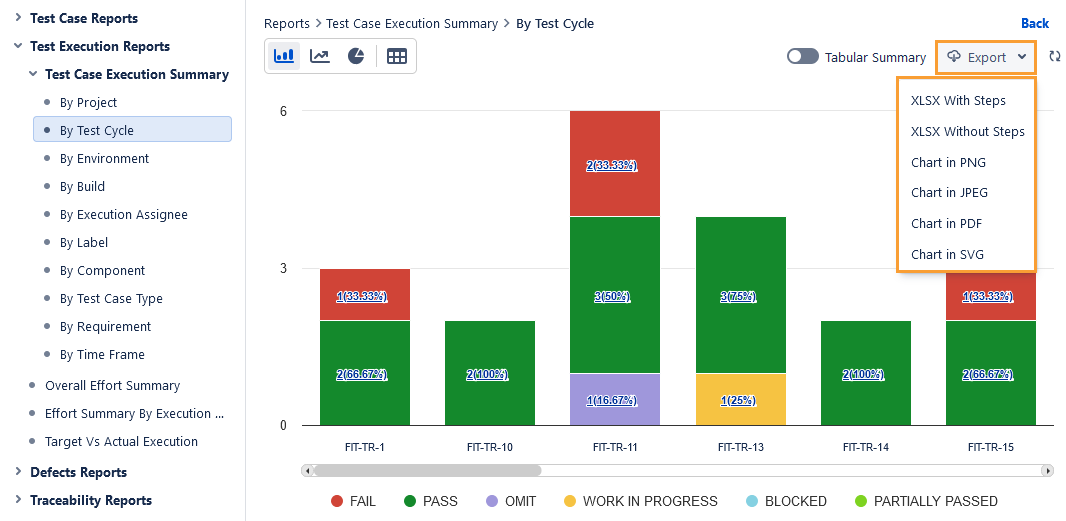
Task: Choose XLSX With Steps export option
Action: [958, 100]
